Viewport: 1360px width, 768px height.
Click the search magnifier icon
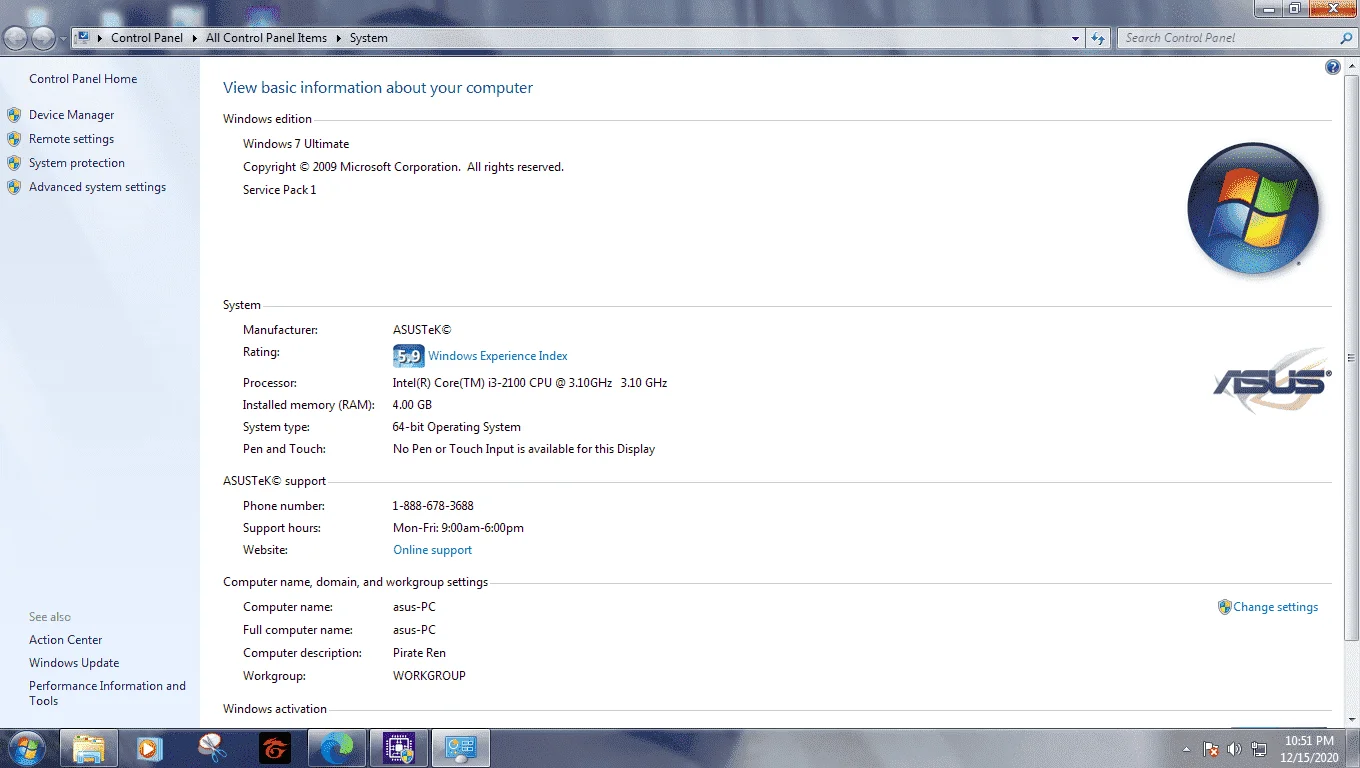[x=1345, y=38]
